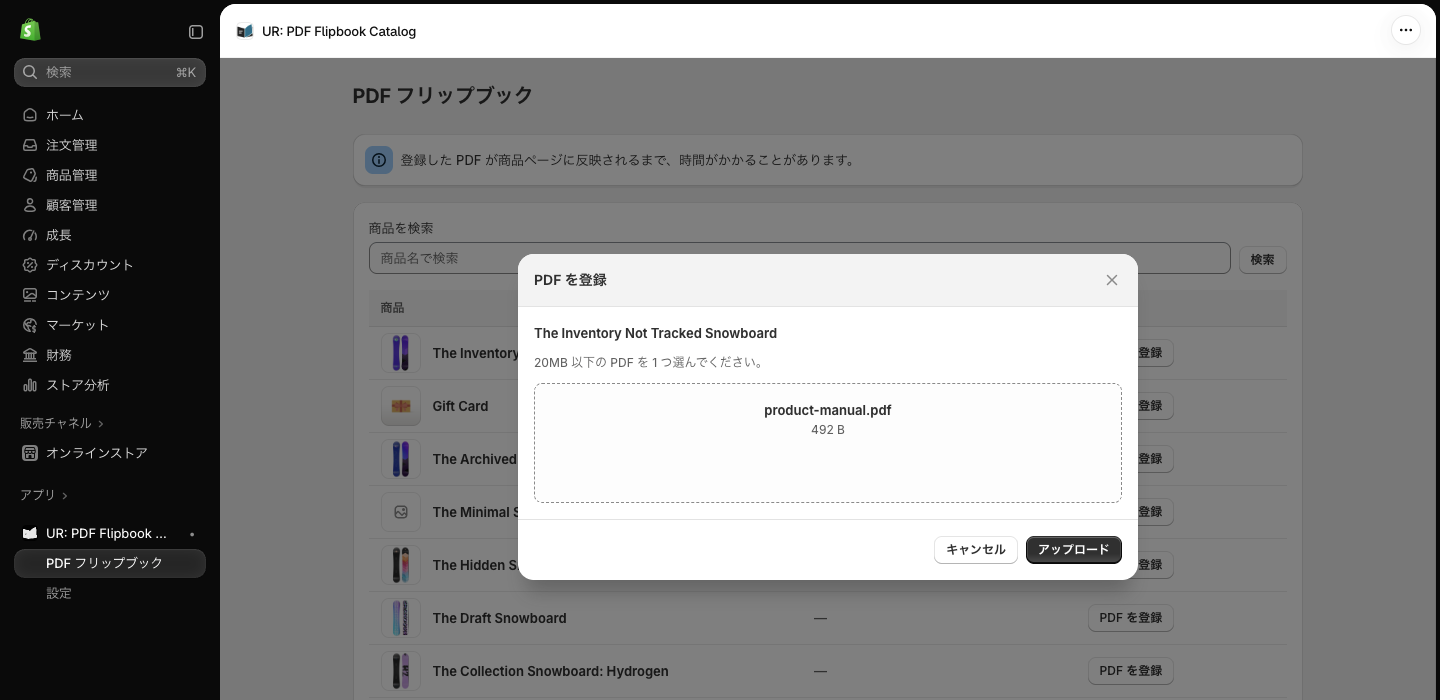Click The Draft Snowboard thumbnail
The height and width of the screenshot is (700, 1440).
coord(401,618)
